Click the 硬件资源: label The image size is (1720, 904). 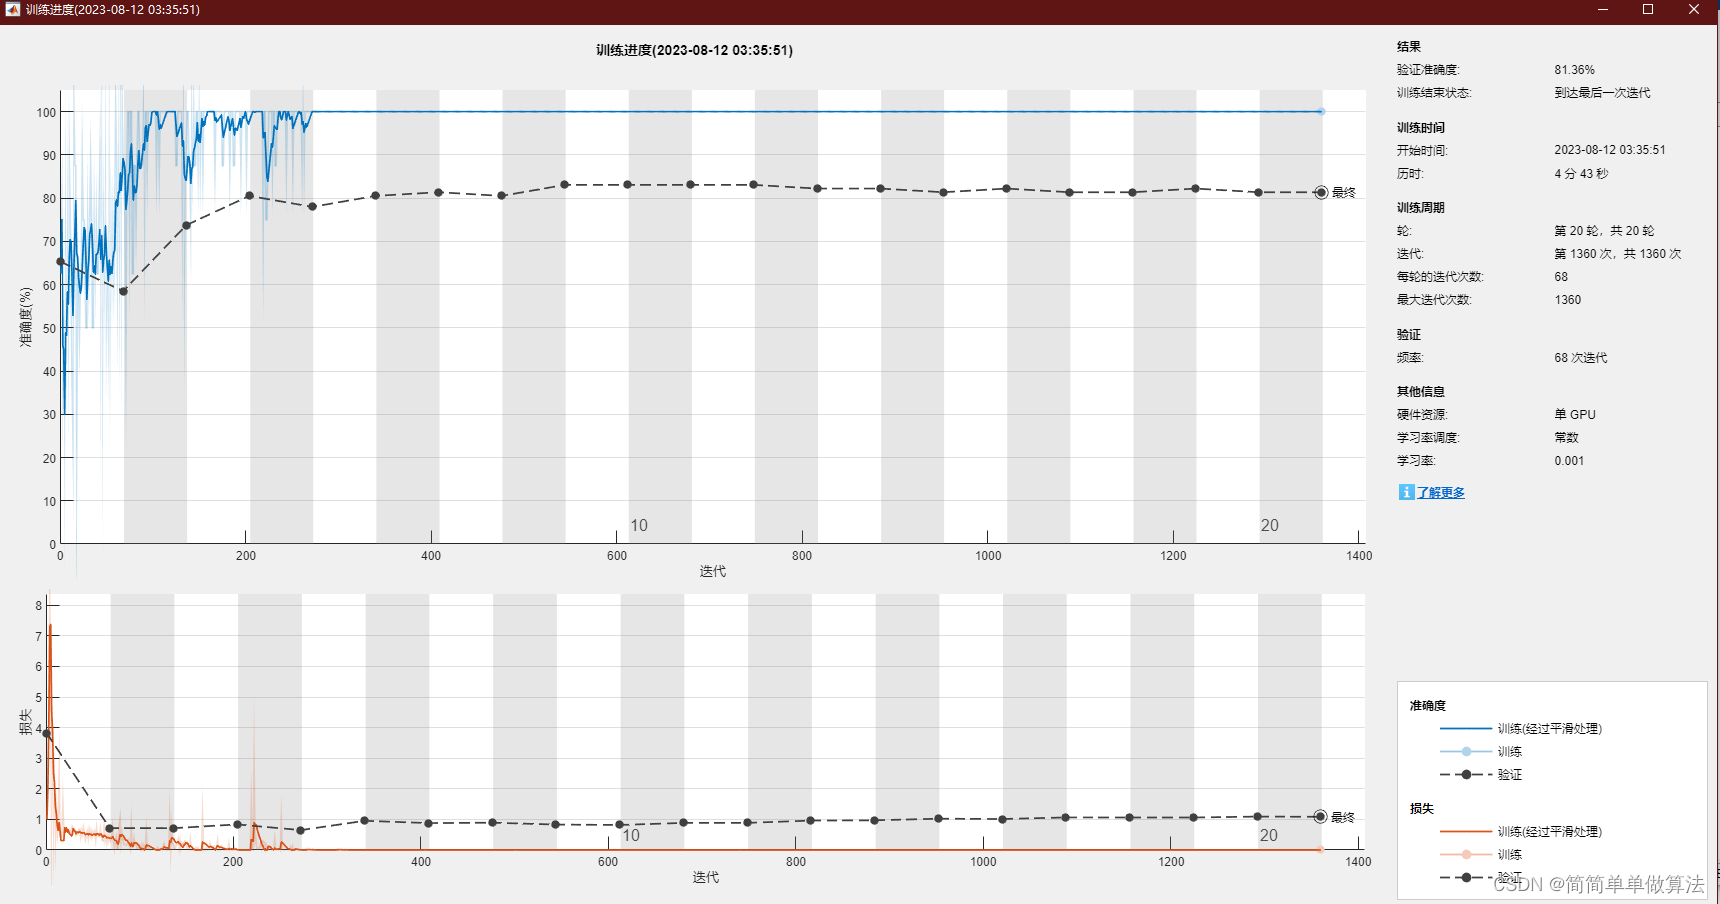coord(1422,415)
